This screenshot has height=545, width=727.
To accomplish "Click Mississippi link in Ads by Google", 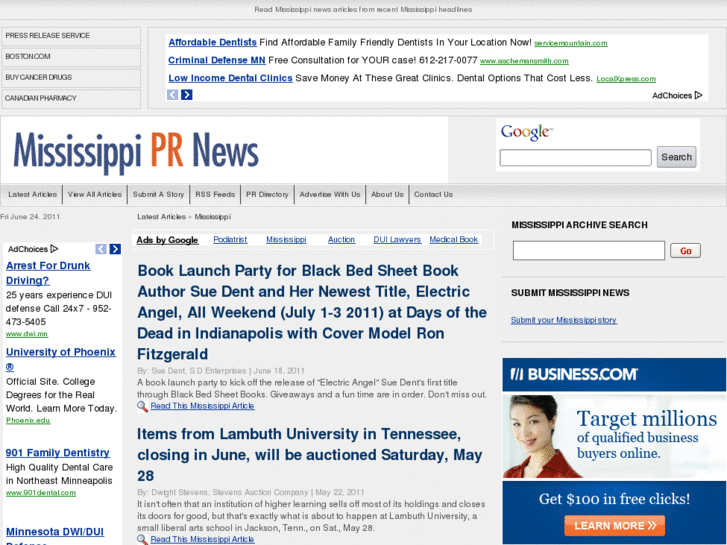I will point(286,240).
